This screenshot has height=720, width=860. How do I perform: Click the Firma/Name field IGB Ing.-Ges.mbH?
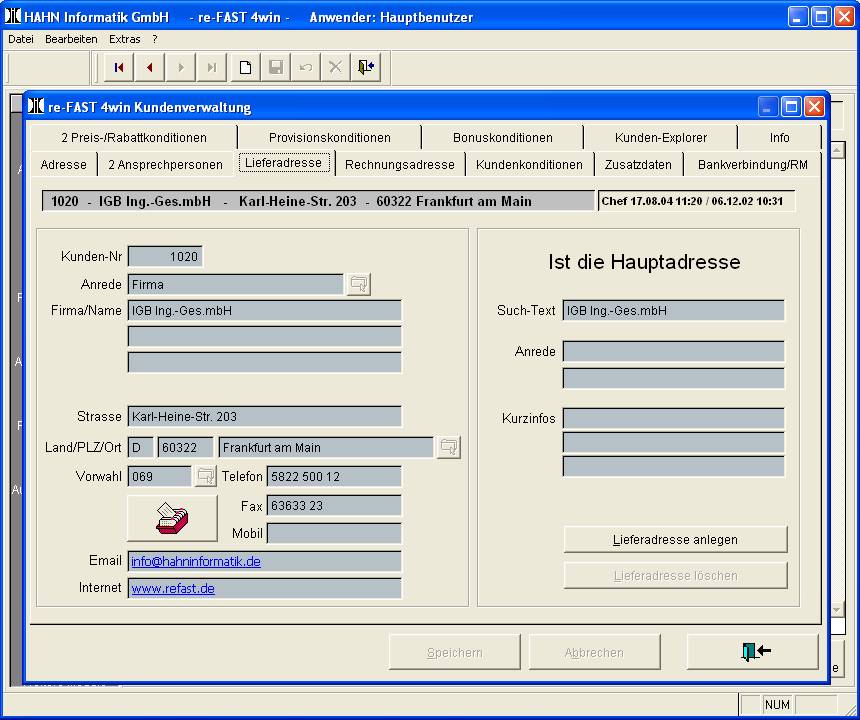pos(264,310)
